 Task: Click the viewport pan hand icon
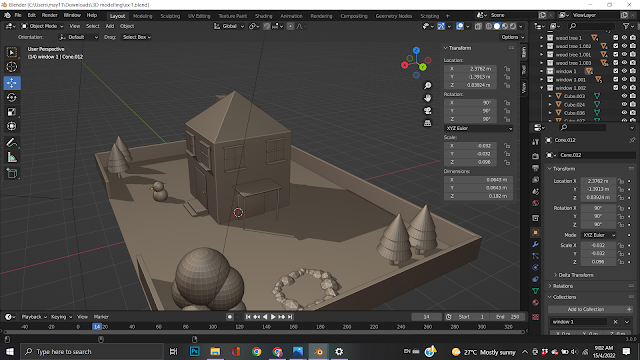427,98
